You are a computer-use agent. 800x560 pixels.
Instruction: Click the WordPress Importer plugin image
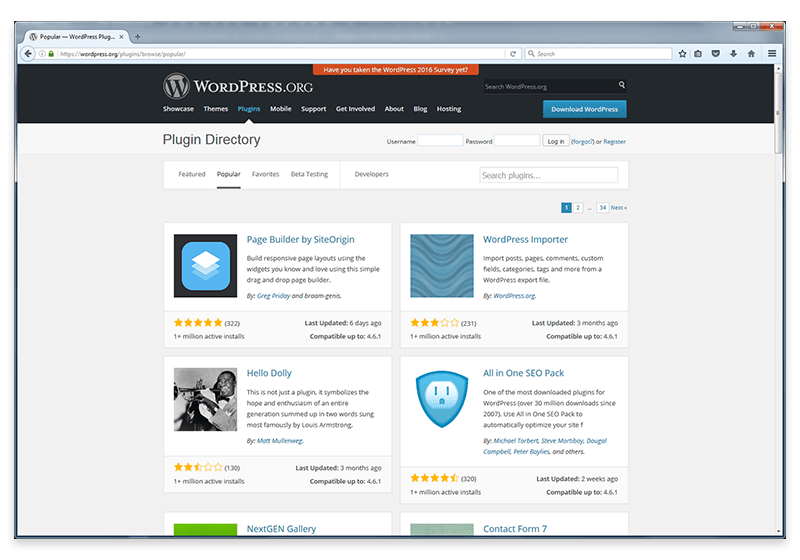pos(442,266)
